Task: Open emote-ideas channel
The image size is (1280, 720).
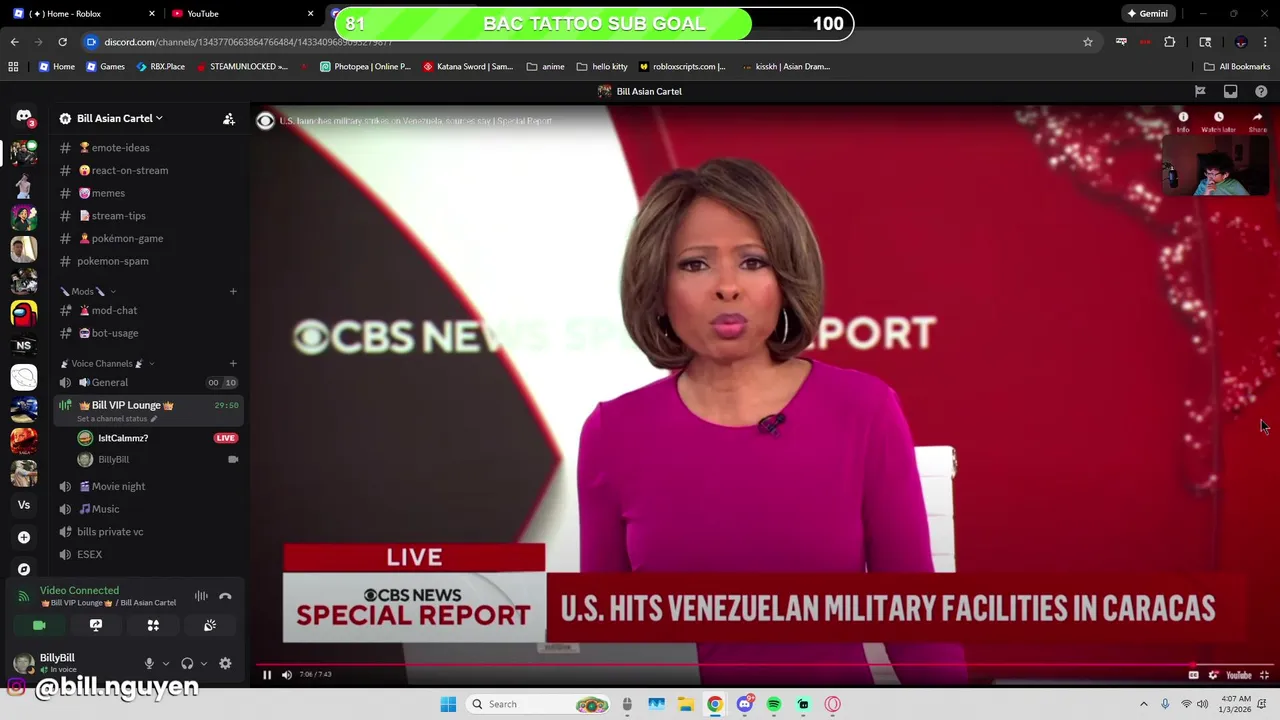Action: coord(148,147)
